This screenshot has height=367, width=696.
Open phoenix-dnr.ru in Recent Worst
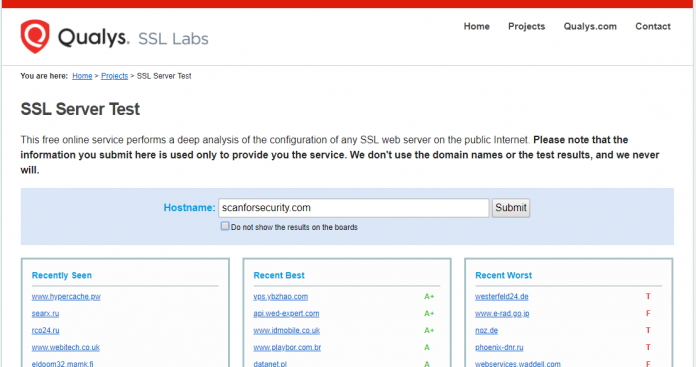pyautogui.click(x=499, y=347)
